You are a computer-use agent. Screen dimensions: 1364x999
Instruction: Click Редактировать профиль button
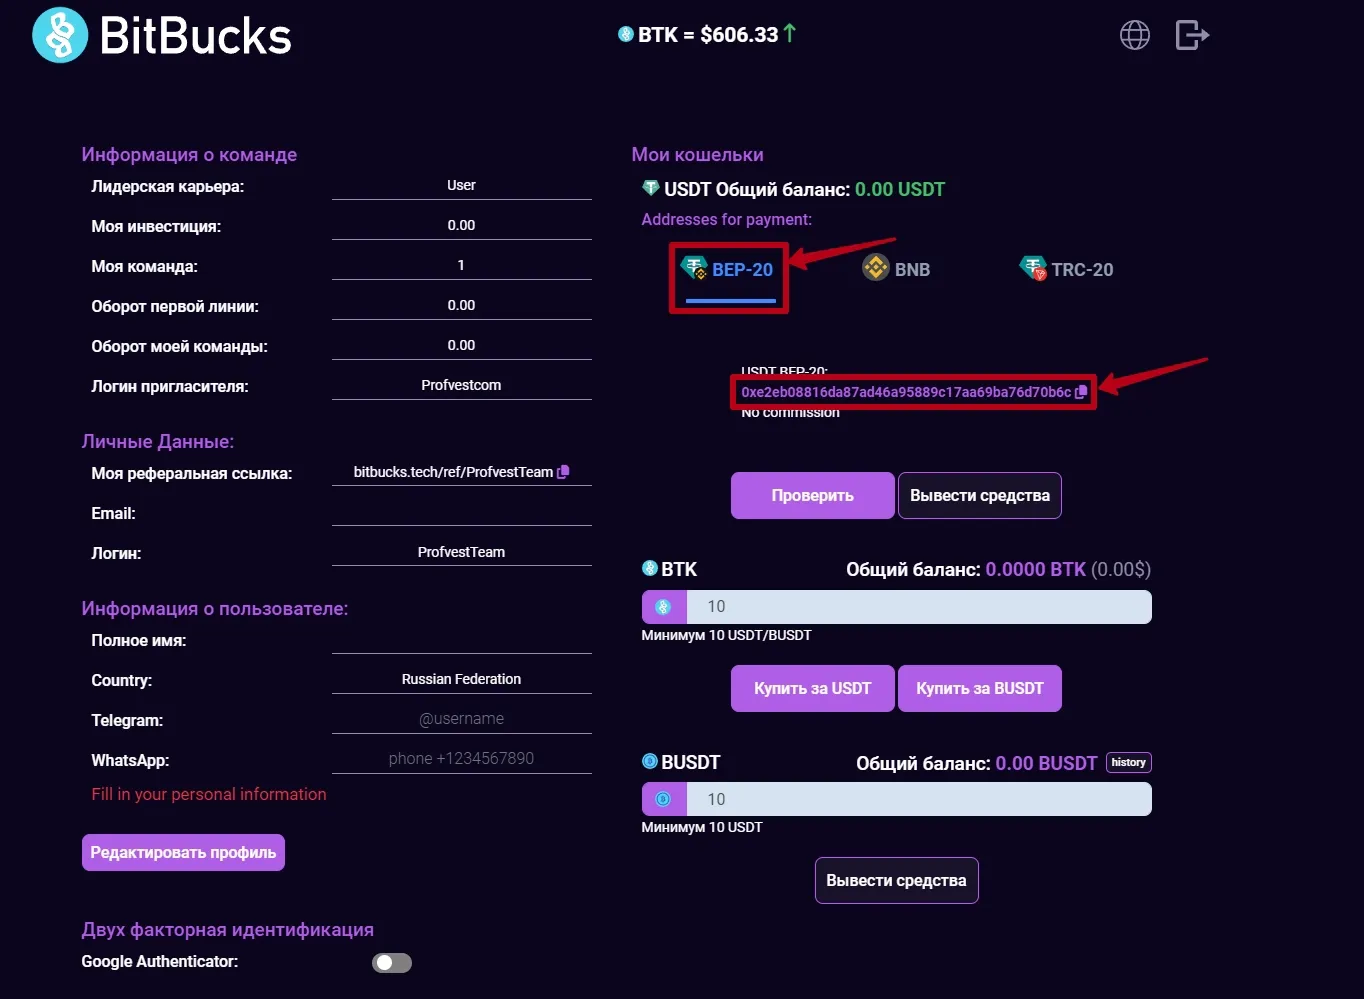(x=183, y=853)
